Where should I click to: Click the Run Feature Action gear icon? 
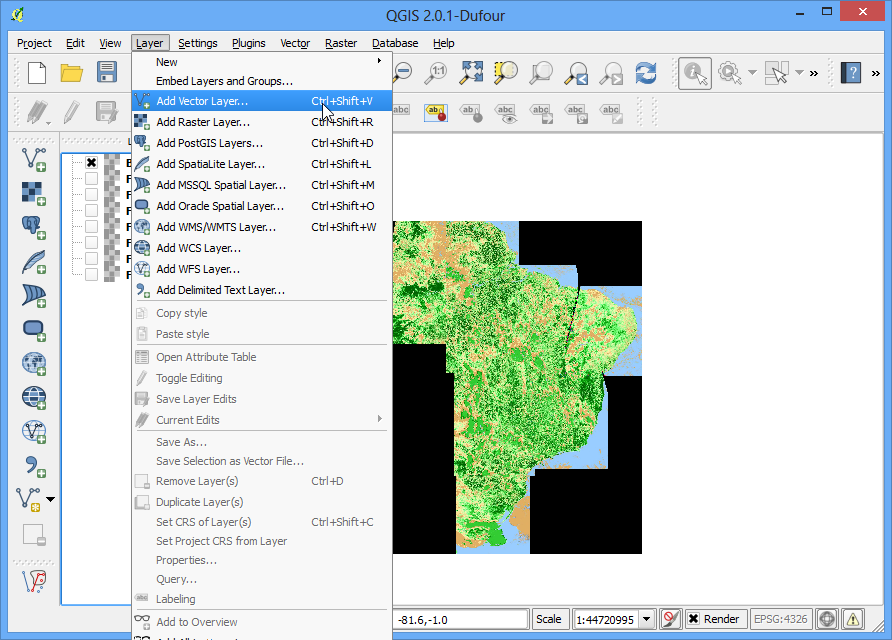(x=729, y=73)
